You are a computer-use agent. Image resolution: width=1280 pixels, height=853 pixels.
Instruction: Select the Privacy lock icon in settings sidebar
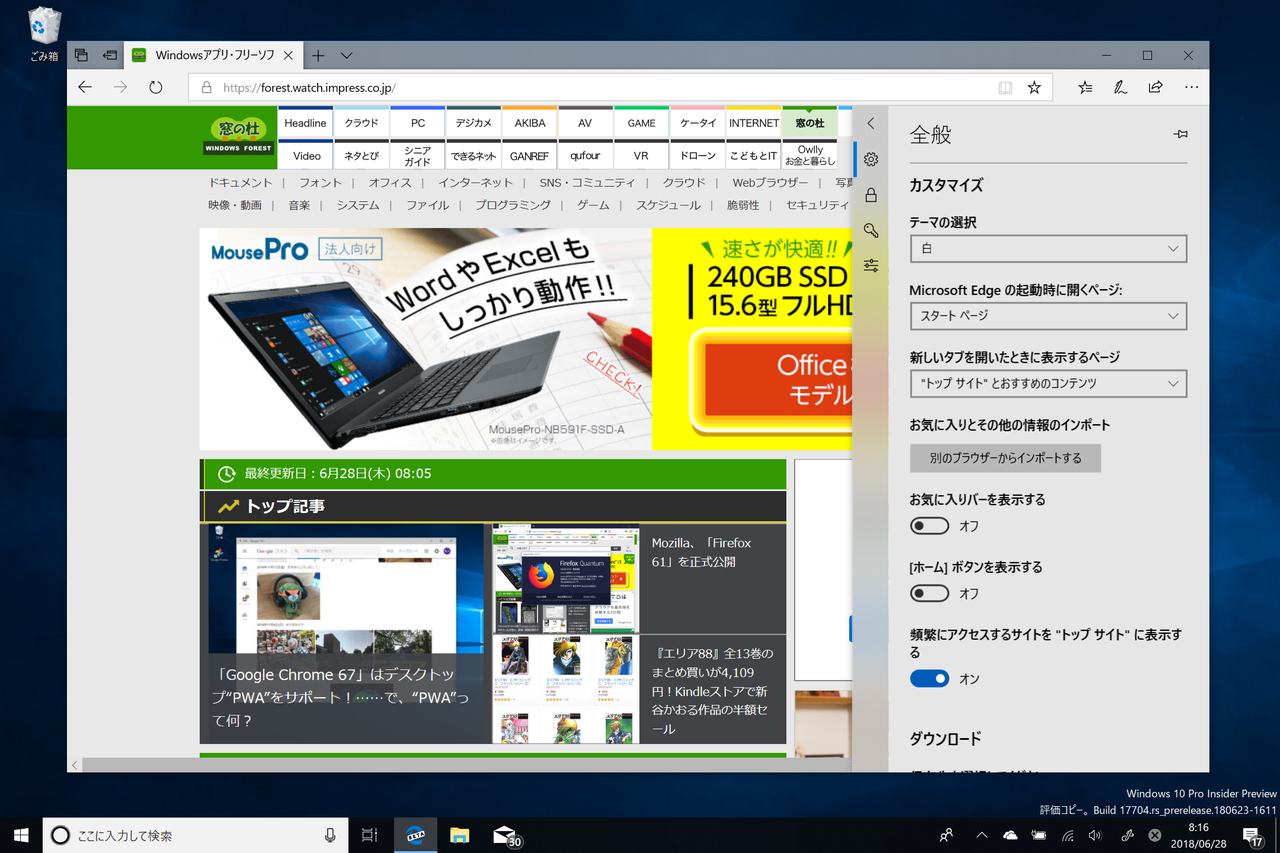(870, 195)
